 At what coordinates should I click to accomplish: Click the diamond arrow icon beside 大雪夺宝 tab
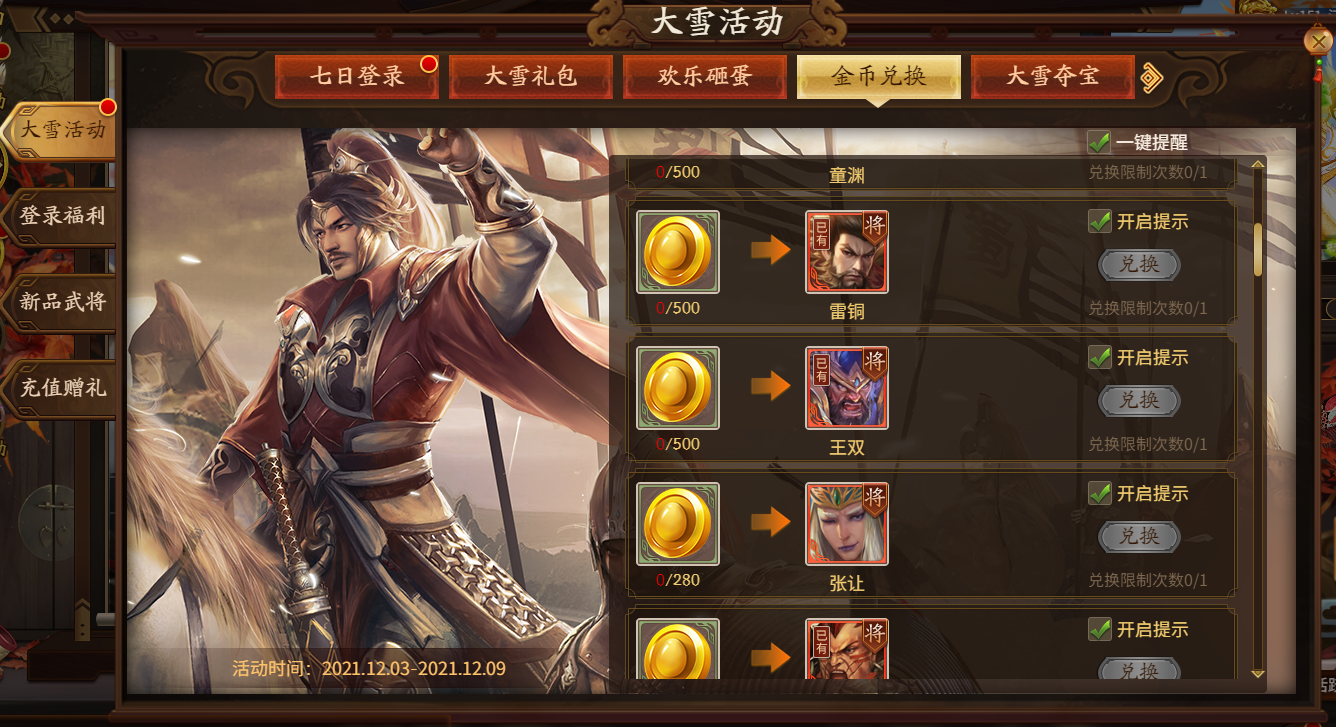(x=1152, y=77)
